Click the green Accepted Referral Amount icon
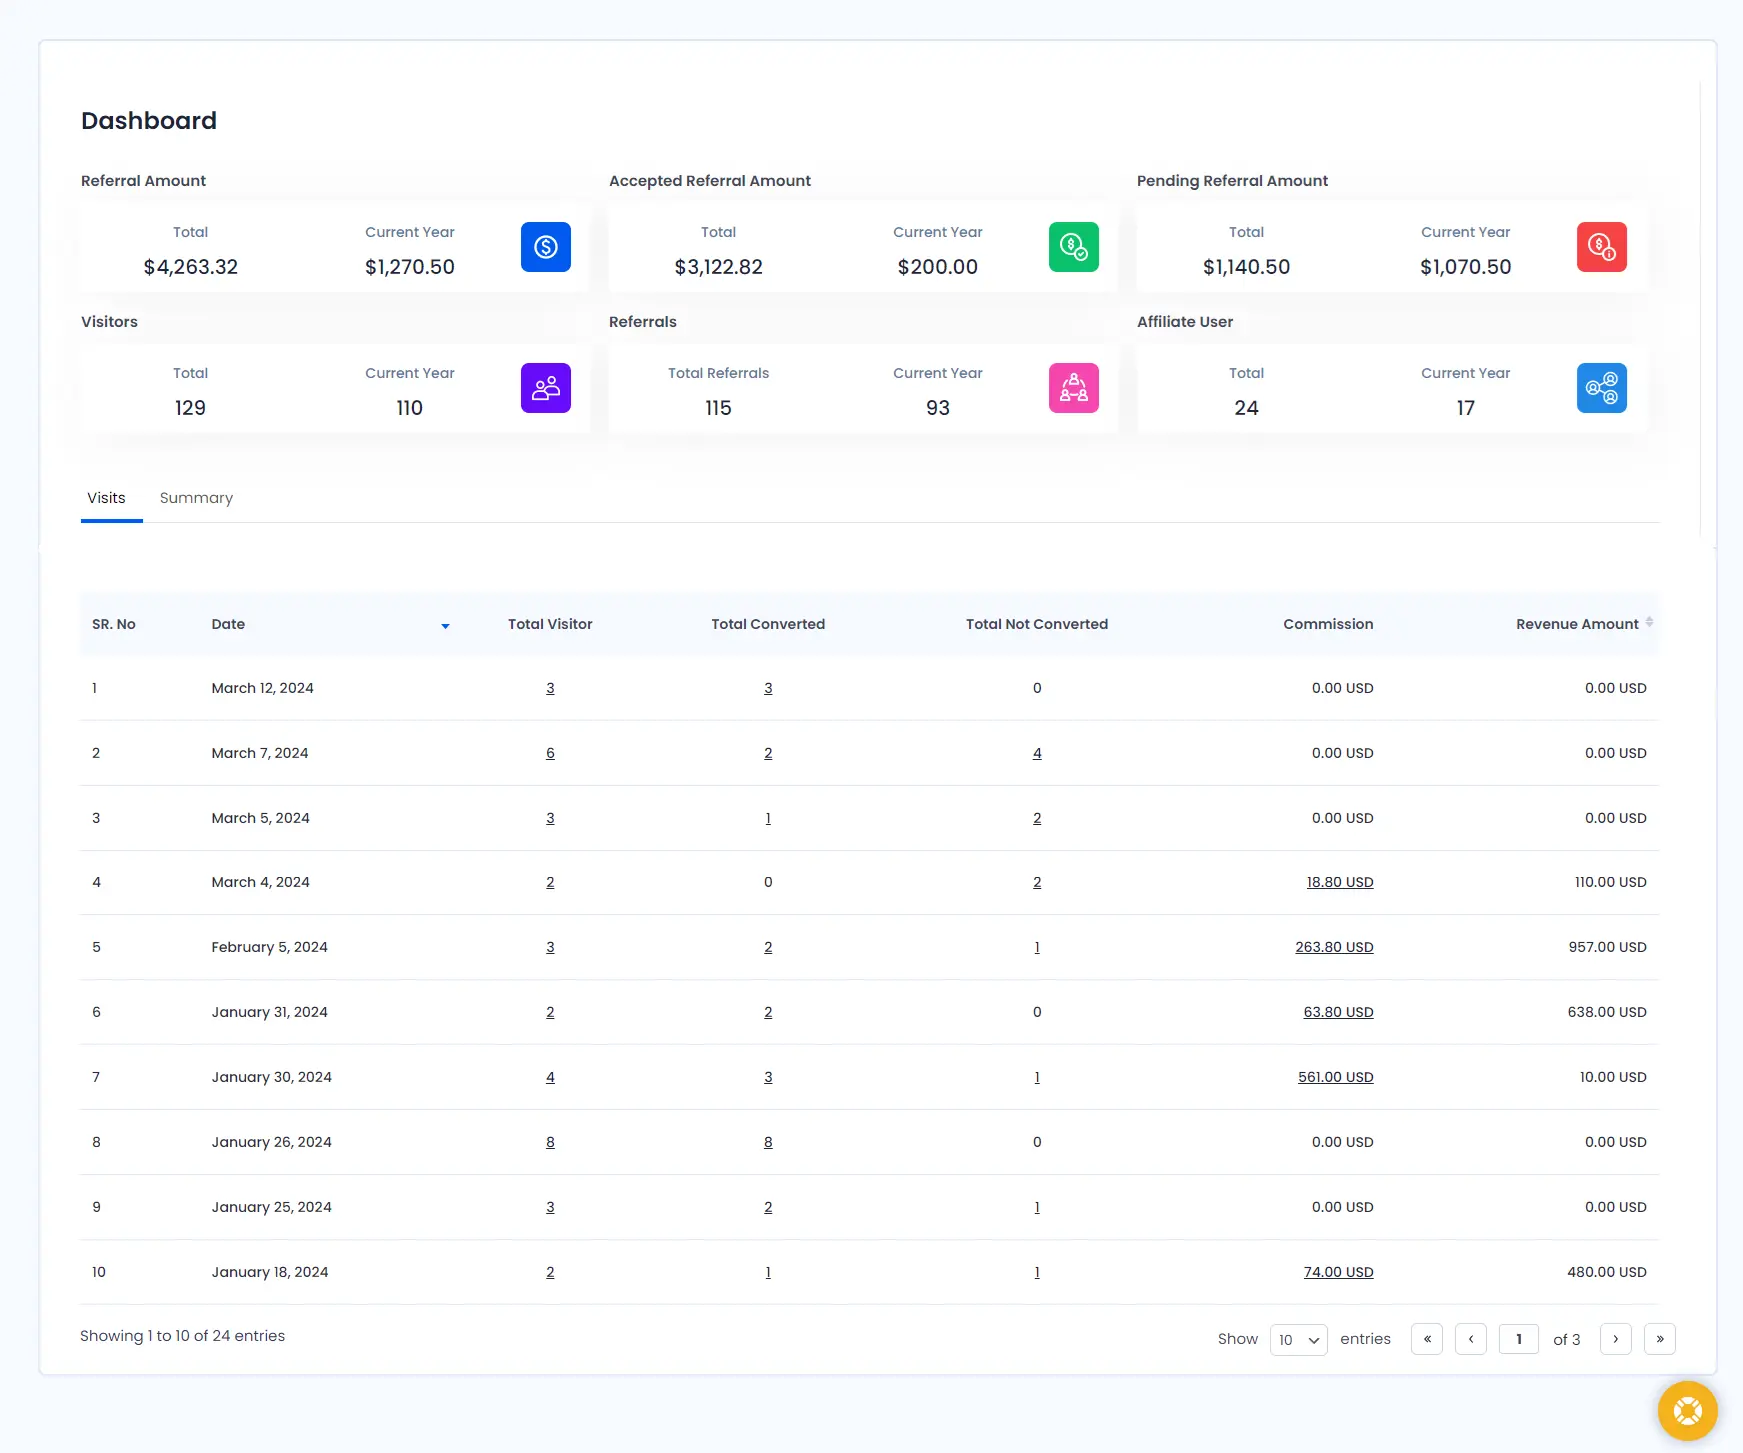 click(x=1073, y=247)
